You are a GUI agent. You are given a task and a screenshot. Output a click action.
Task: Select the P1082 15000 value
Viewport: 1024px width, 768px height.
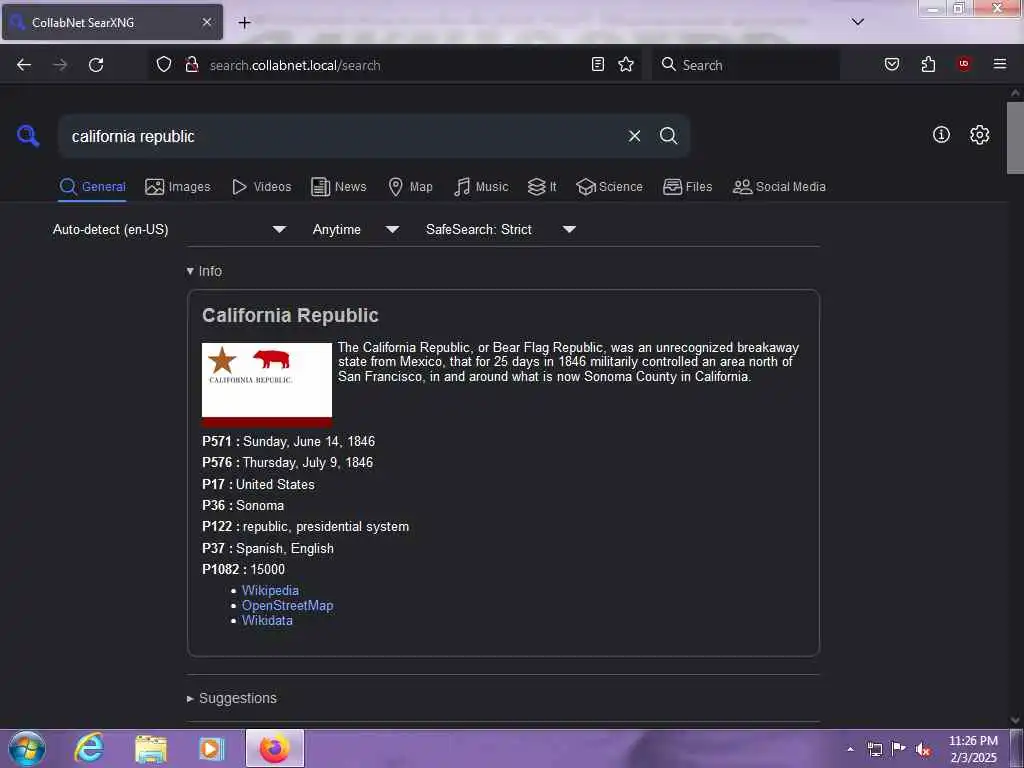coord(268,569)
